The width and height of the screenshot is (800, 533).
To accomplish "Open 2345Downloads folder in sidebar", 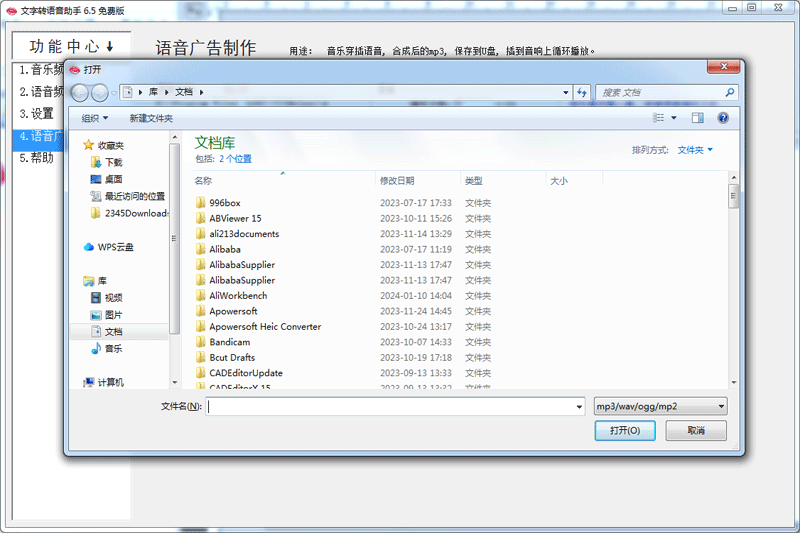I will (130, 213).
